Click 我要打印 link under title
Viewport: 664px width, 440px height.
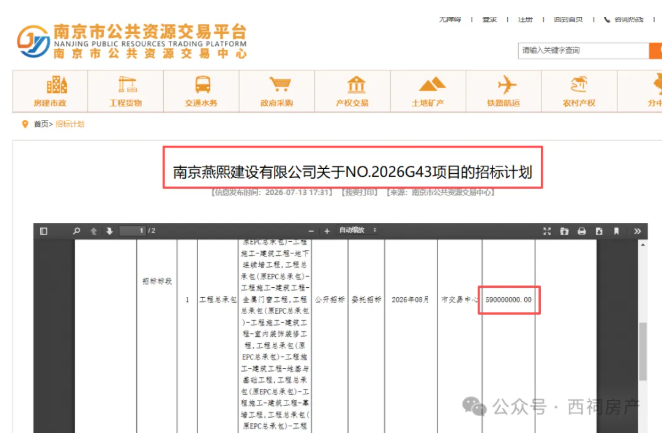360,192
